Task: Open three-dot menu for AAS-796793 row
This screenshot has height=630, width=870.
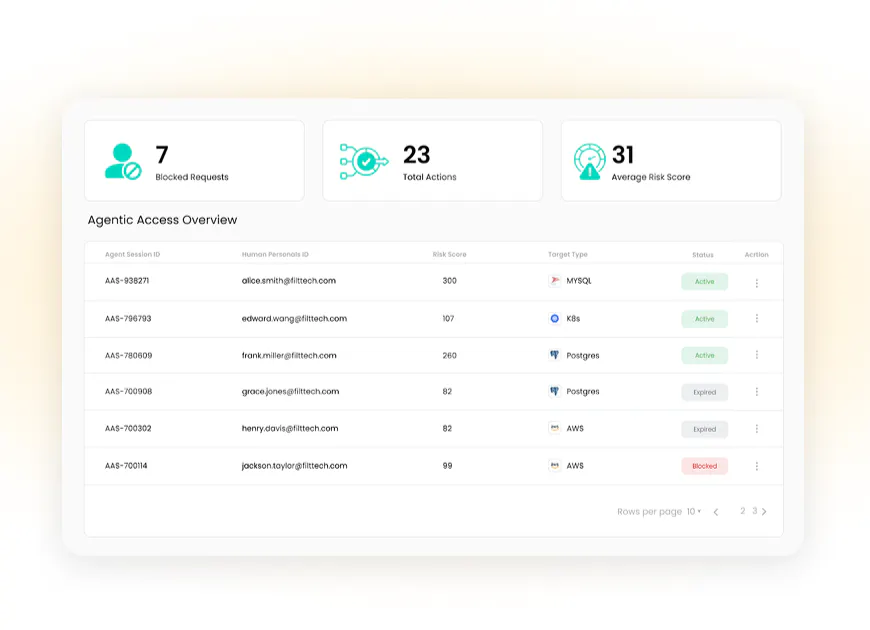Action: click(756, 318)
